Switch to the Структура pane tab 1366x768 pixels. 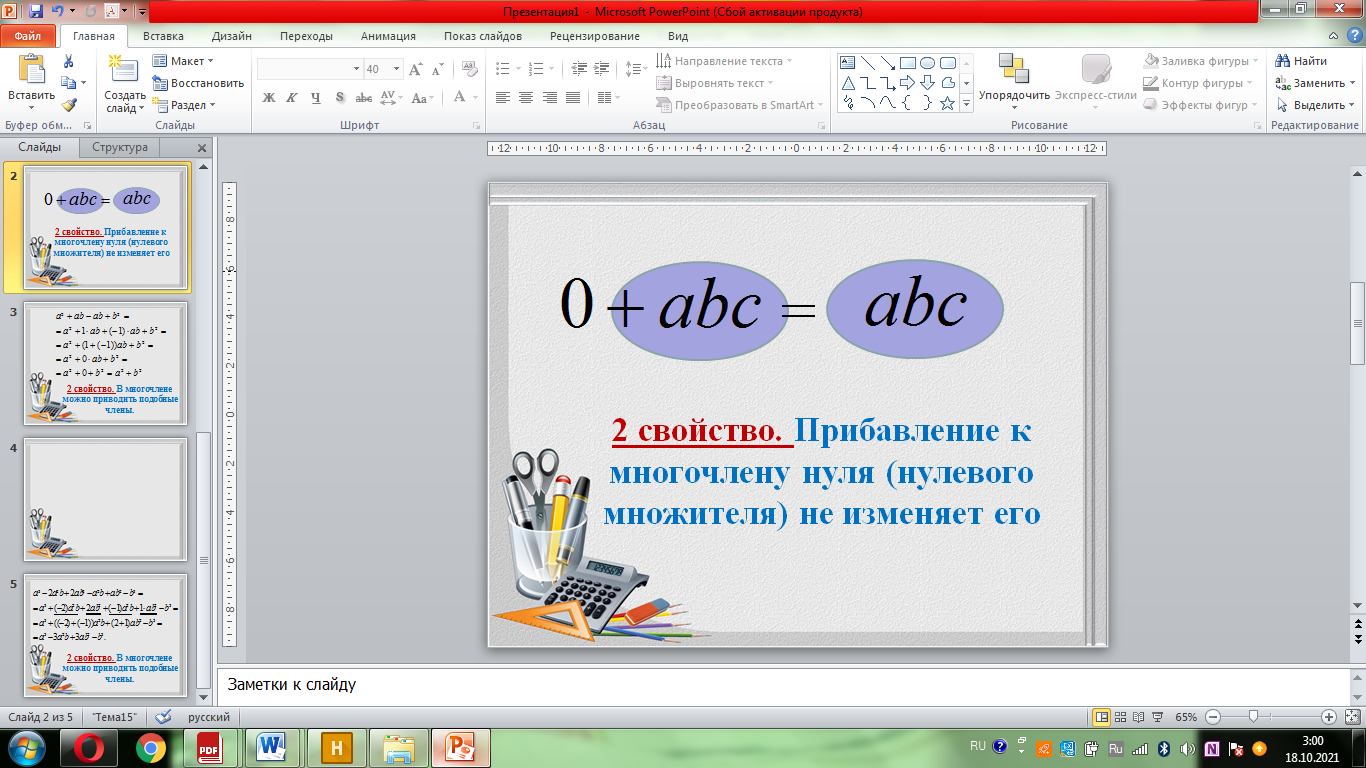(x=119, y=147)
